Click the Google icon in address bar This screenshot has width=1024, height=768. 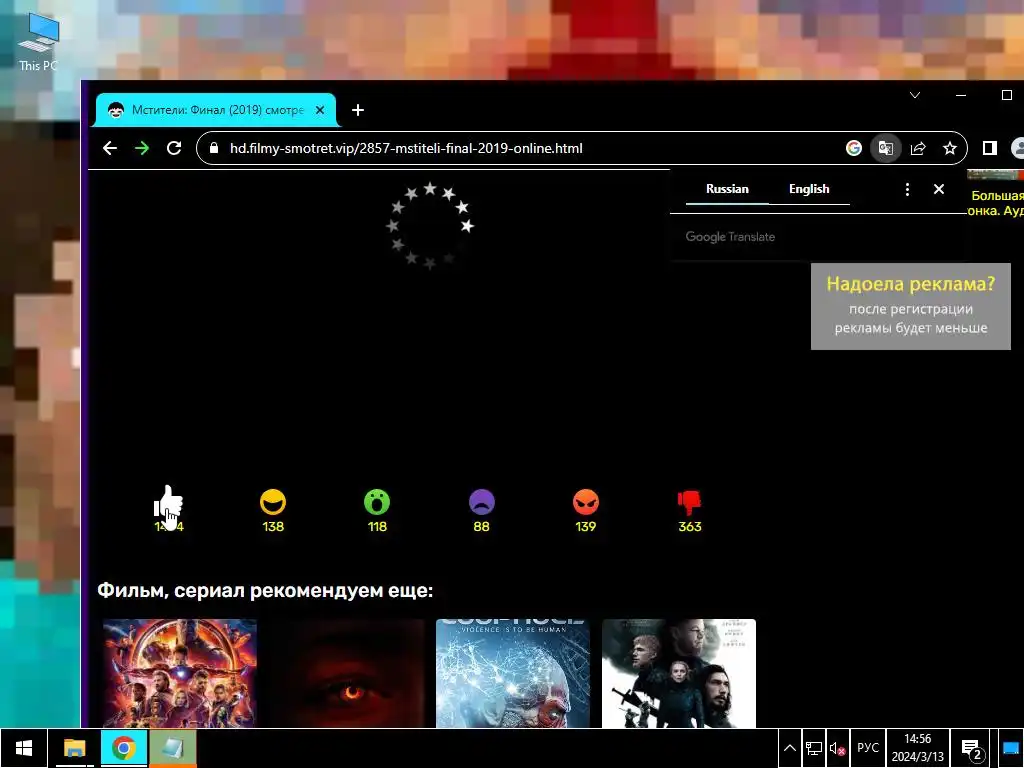click(x=854, y=148)
